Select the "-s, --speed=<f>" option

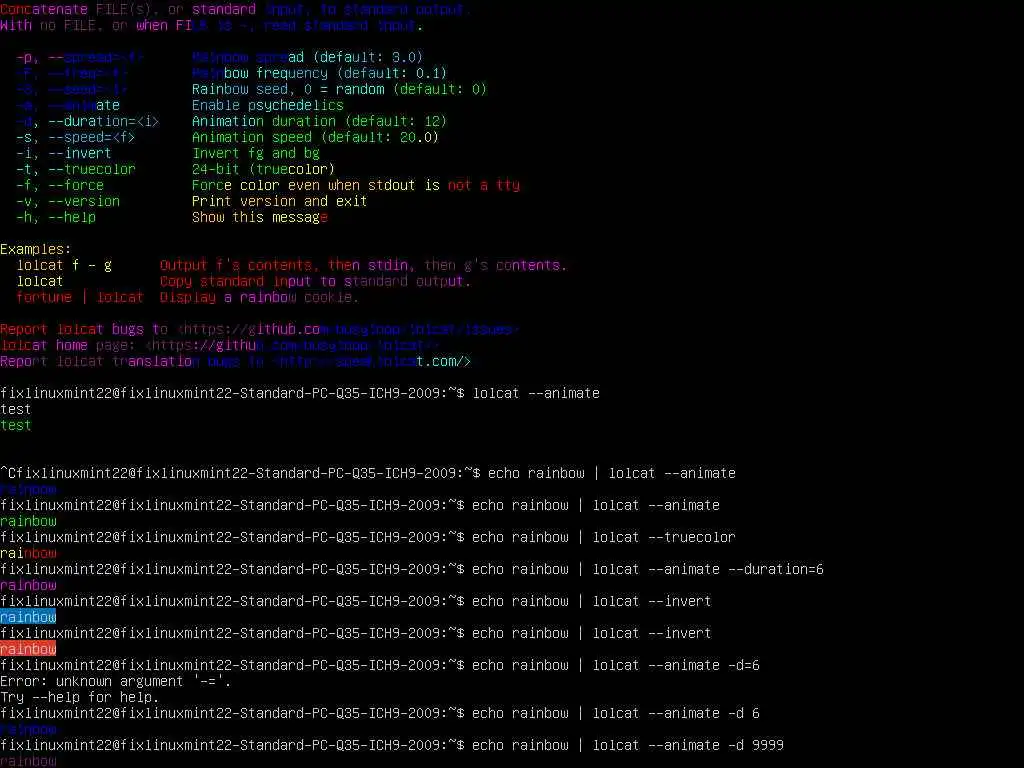pyautogui.click(x=76, y=137)
